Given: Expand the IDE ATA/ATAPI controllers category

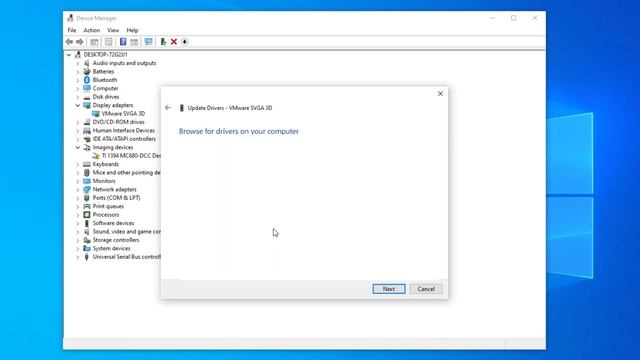Looking at the screenshot, I should (78, 139).
